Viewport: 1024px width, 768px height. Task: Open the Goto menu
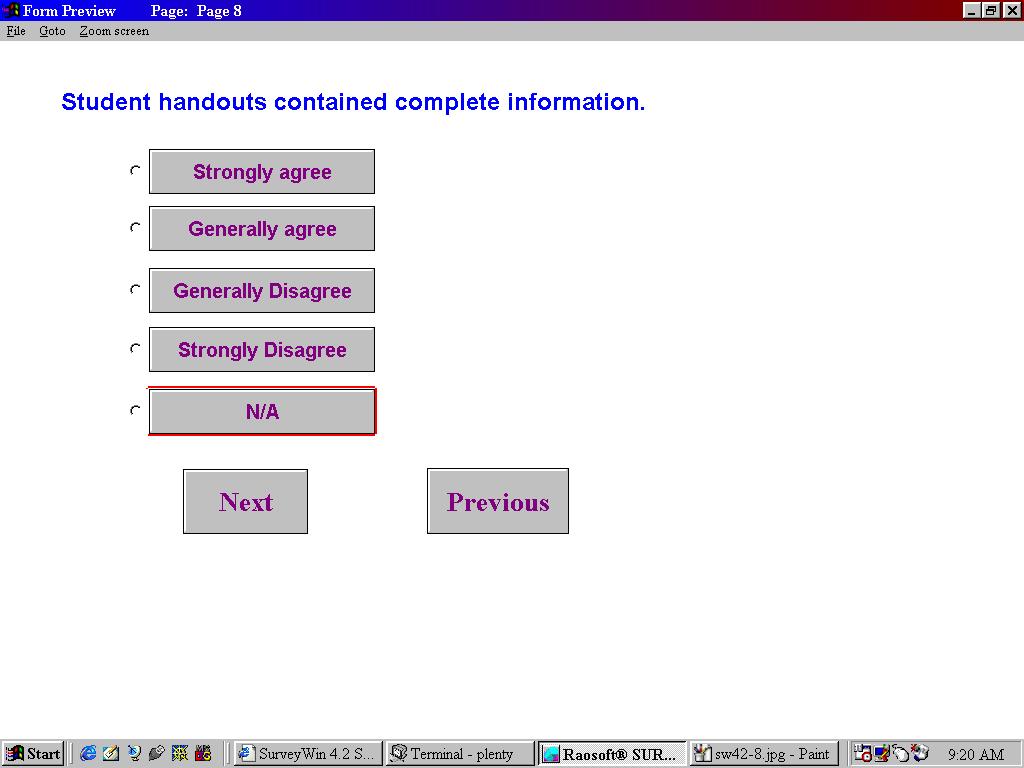(52, 31)
